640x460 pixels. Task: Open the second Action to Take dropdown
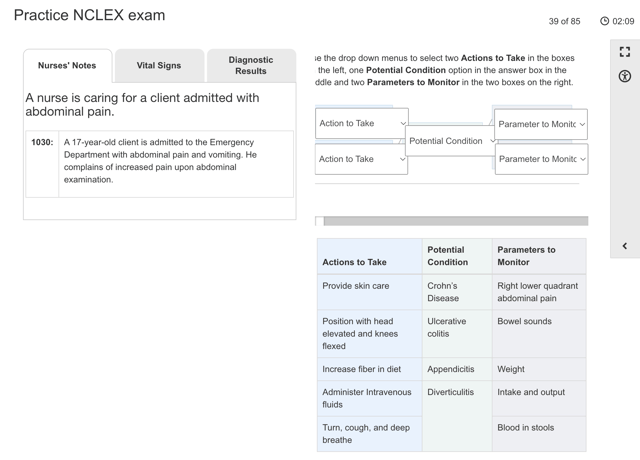click(x=361, y=159)
